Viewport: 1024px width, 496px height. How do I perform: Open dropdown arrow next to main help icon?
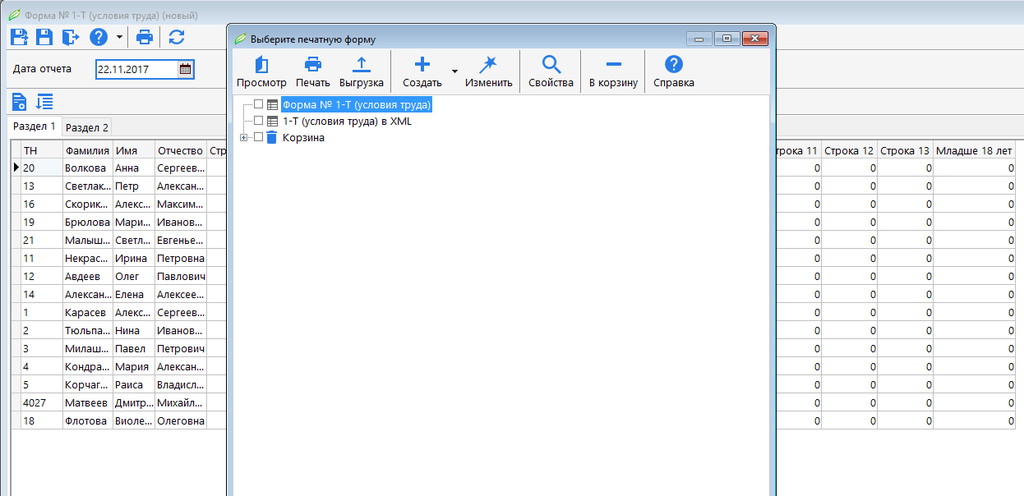click(119, 37)
